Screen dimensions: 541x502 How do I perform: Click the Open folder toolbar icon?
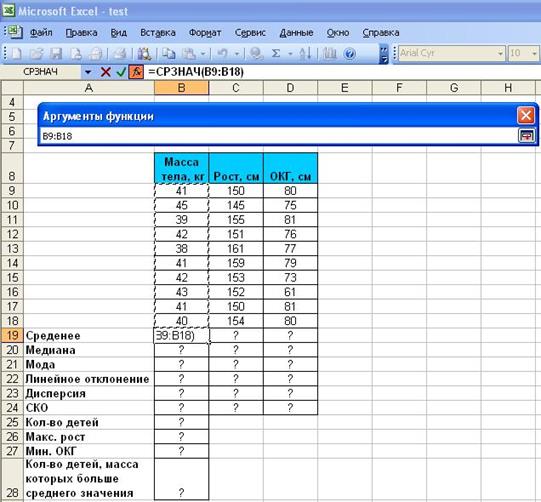click(x=36, y=54)
